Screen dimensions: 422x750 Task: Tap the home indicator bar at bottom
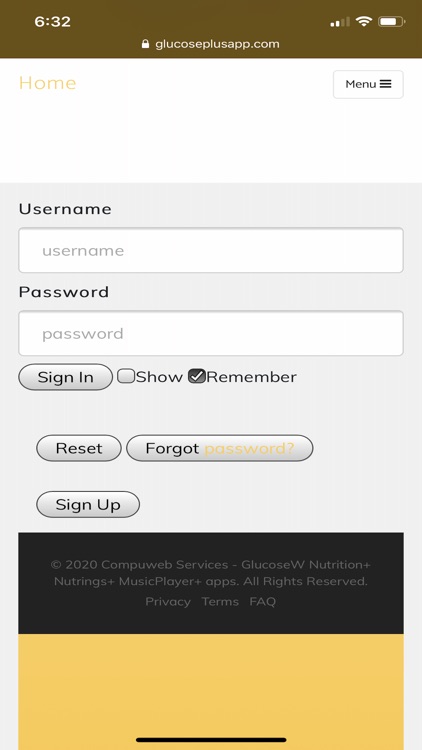pyautogui.click(x=211, y=740)
